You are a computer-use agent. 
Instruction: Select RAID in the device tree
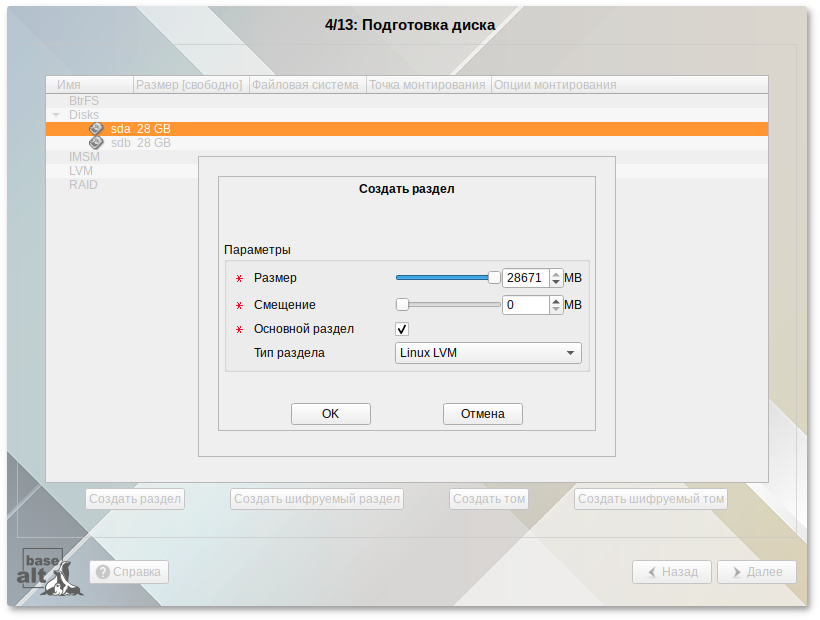tap(84, 184)
